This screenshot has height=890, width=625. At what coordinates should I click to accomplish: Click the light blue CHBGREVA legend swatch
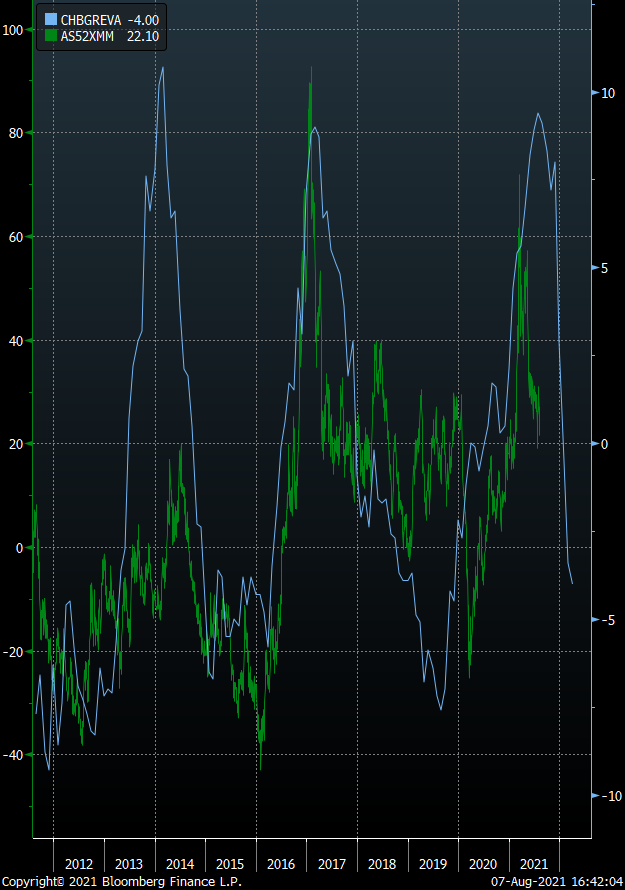click(51, 20)
